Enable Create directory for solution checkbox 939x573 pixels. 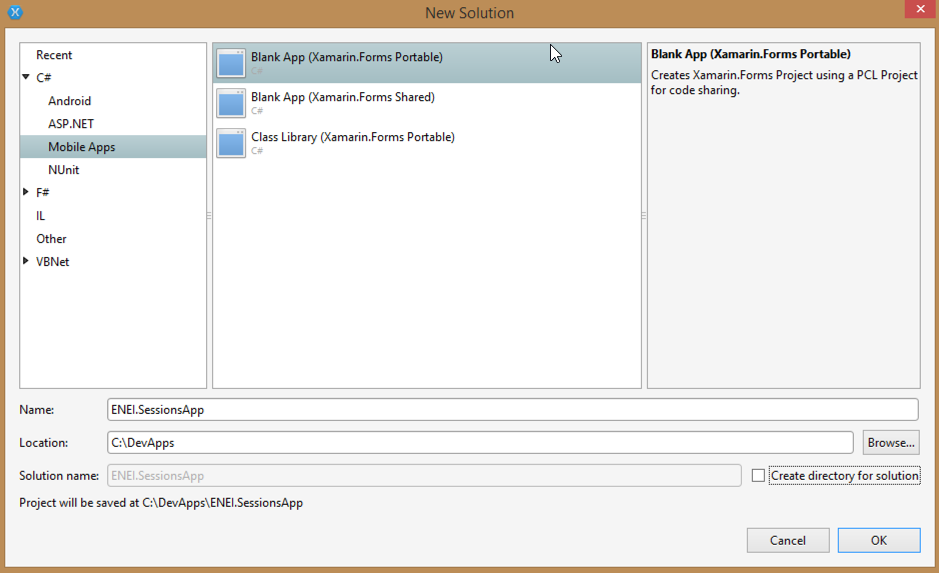pyautogui.click(x=758, y=475)
